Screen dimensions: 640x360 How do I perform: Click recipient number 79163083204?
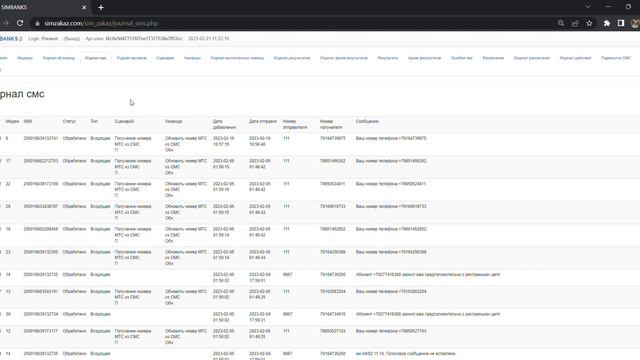[x=333, y=292]
